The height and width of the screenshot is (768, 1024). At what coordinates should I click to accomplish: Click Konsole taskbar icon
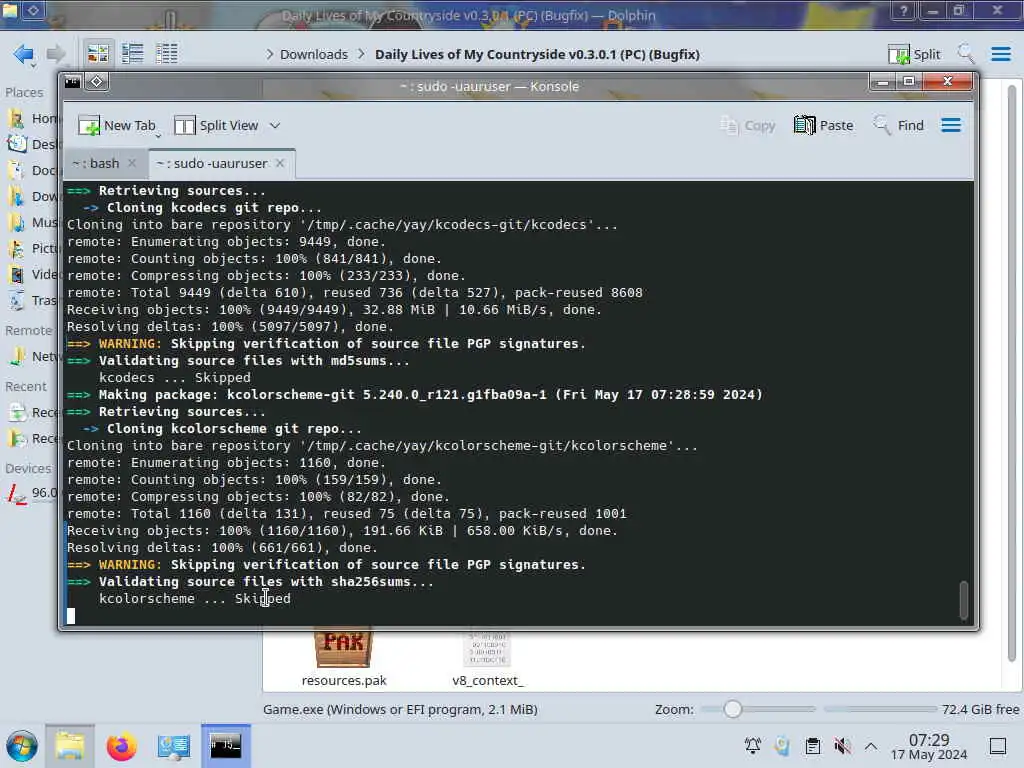[x=225, y=746]
